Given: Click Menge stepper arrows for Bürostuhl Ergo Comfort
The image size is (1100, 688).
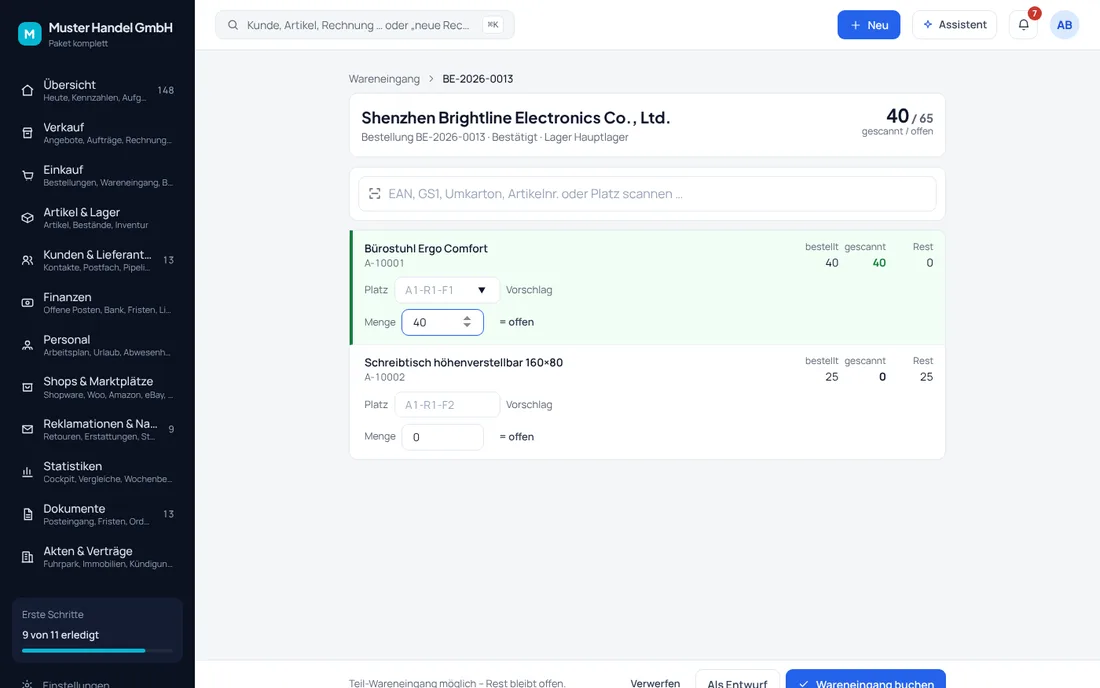Looking at the screenshot, I should 467,322.
